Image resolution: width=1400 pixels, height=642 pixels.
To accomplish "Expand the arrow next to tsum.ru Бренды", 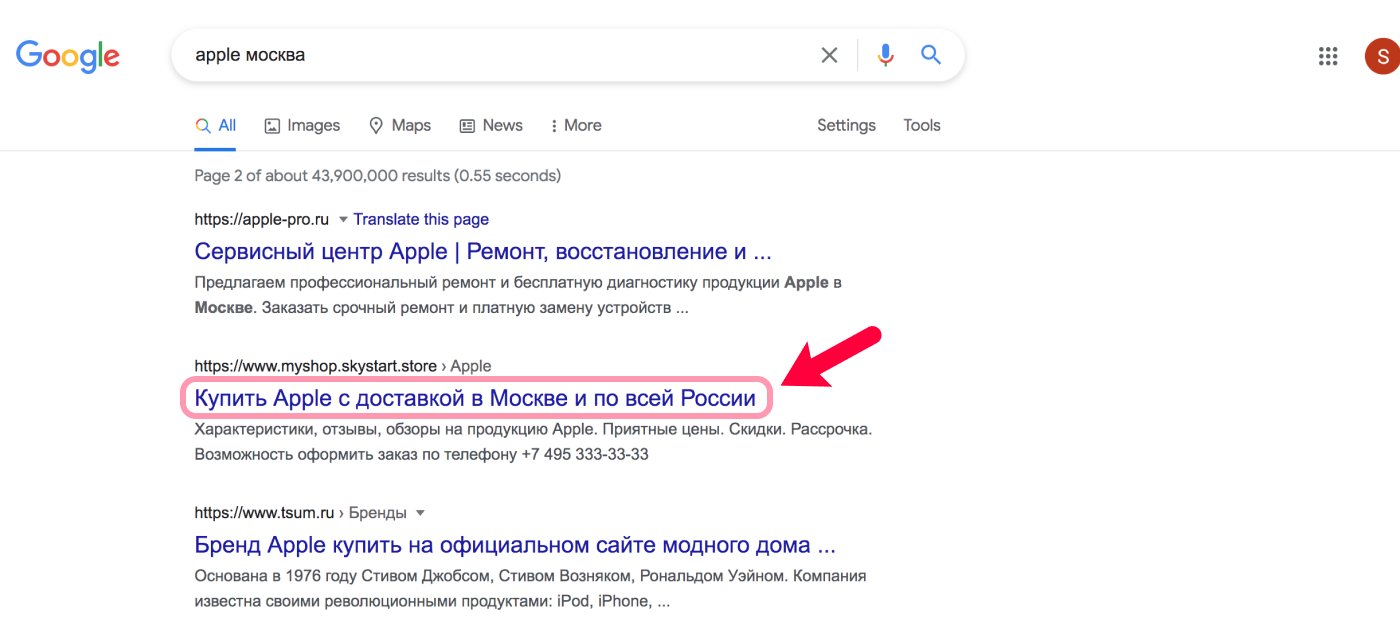I will (x=420, y=513).
